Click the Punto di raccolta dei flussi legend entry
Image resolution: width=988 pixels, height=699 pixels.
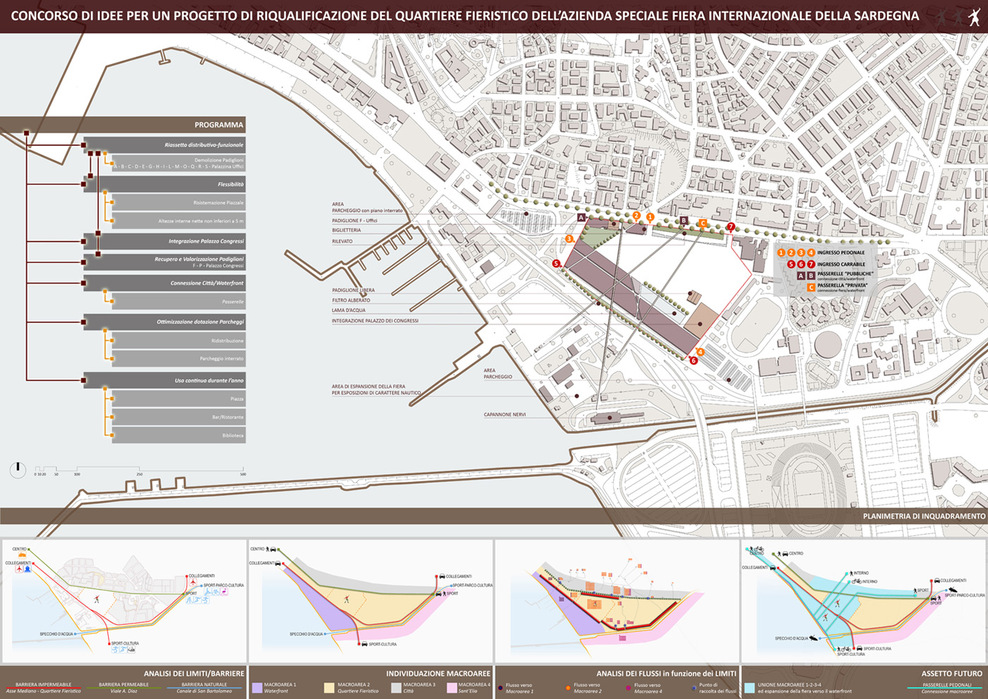714,688
